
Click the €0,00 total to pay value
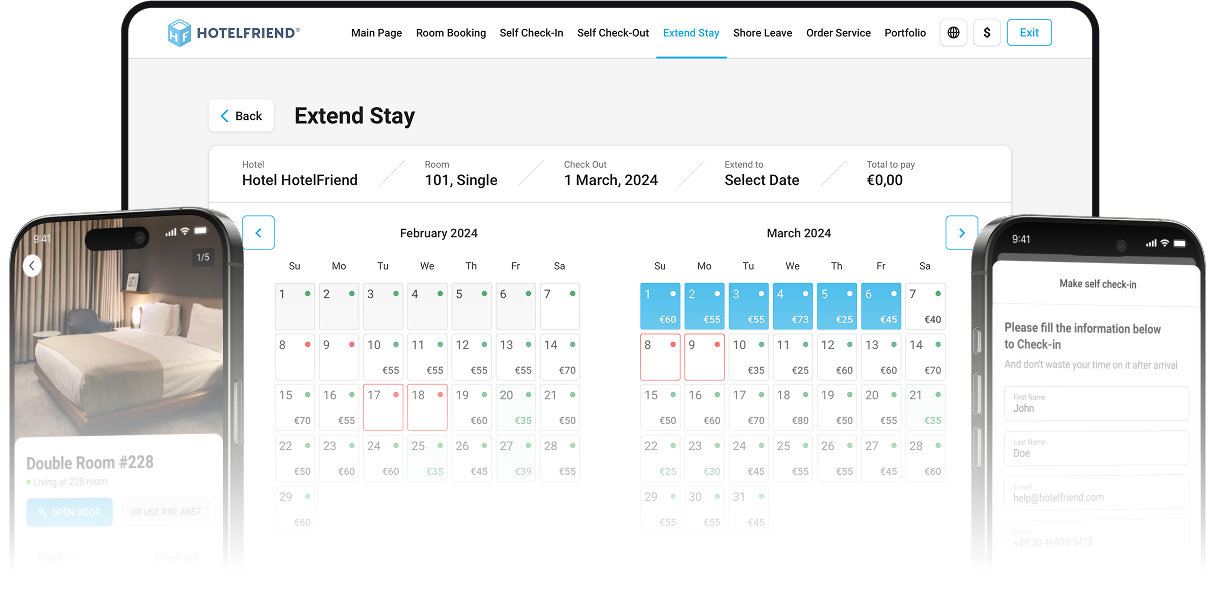coord(884,181)
